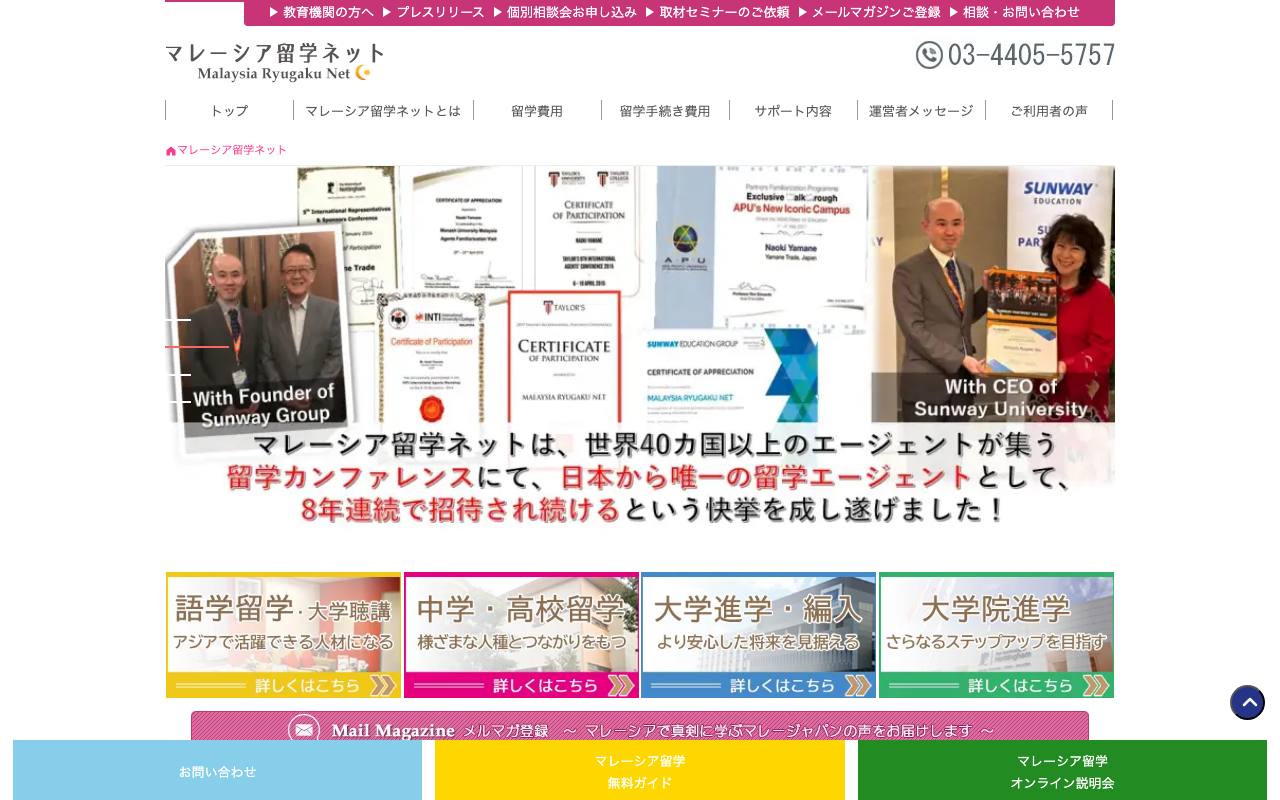The image size is (1280, 800).
Task: Click the scroll-to-top arrow icon
Action: 1247,703
